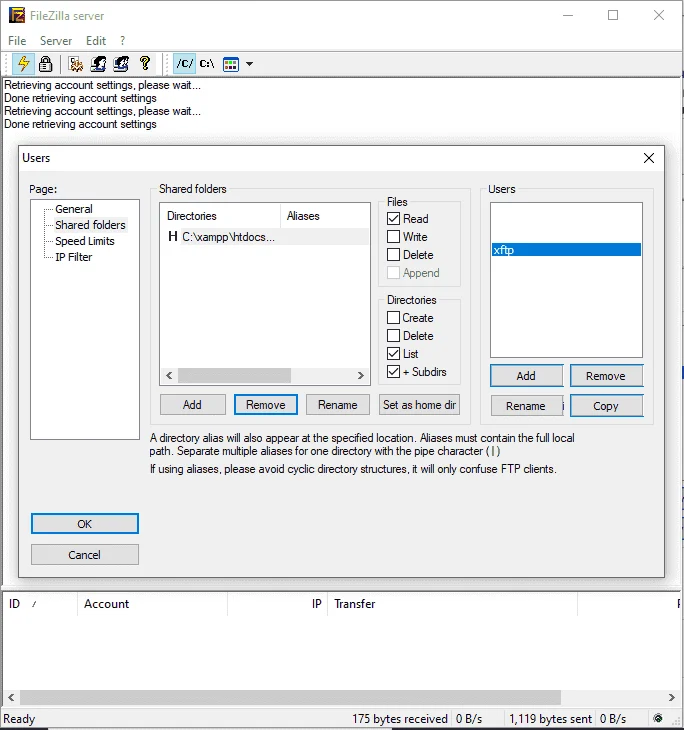This screenshot has height=730, width=684.
Task: Confirm the dialog with OK
Action: 85,524
